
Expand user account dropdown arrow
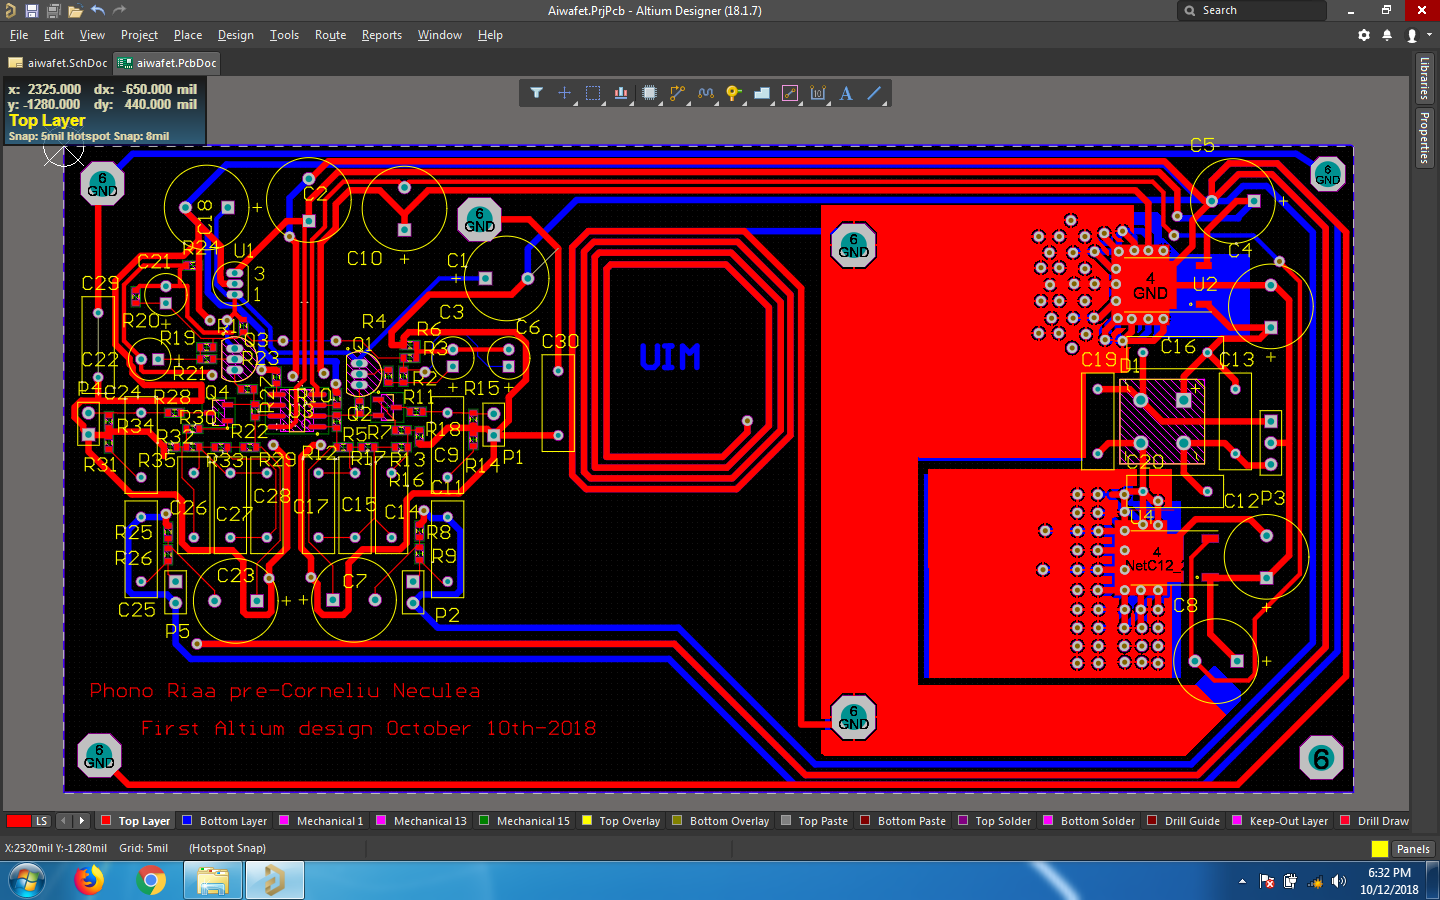click(1429, 35)
